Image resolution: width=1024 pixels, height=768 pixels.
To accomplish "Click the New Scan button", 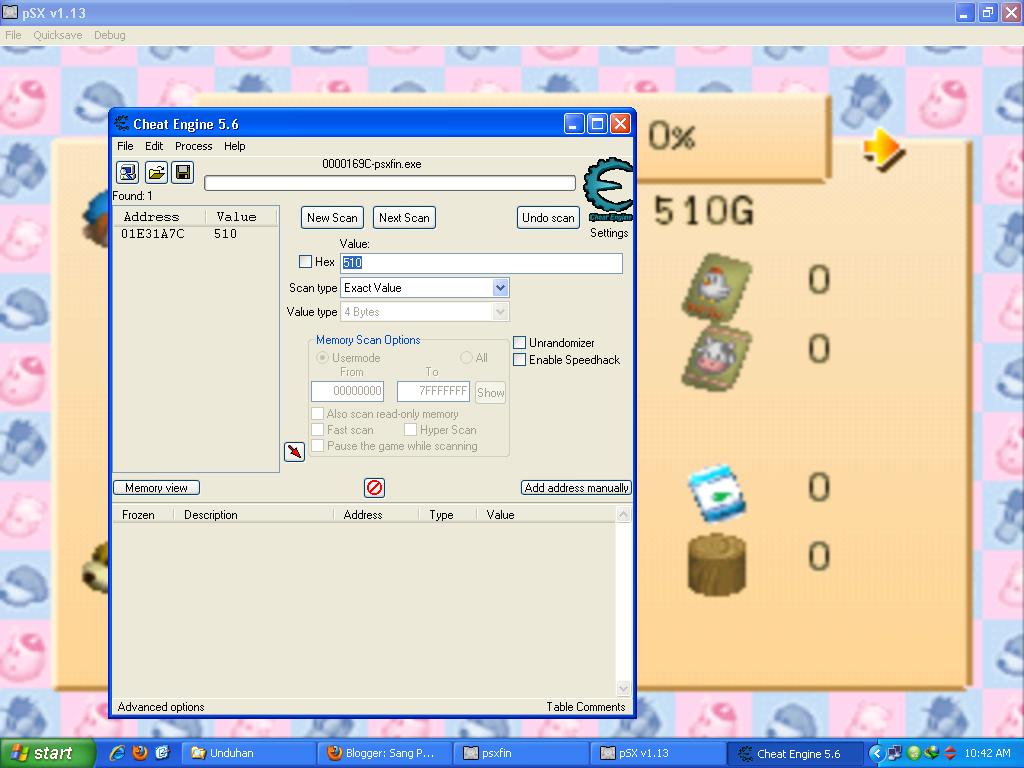I will (x=332, y=217).
